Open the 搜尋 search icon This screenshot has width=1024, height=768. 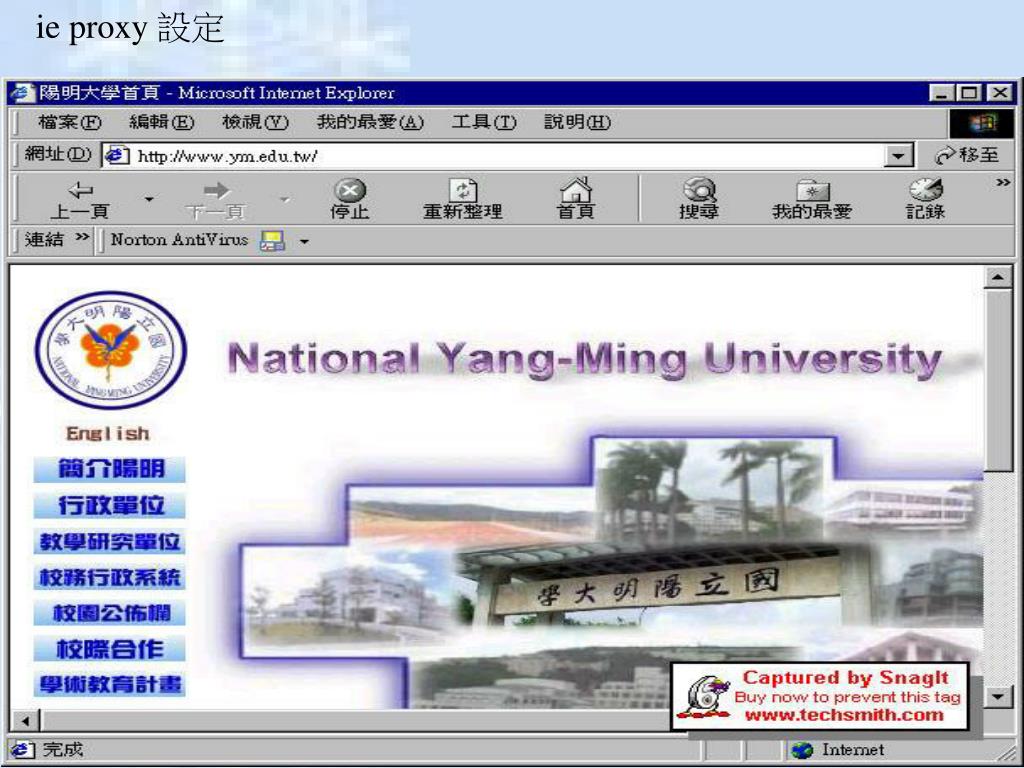pyautogui.click(x=699, y=189)
